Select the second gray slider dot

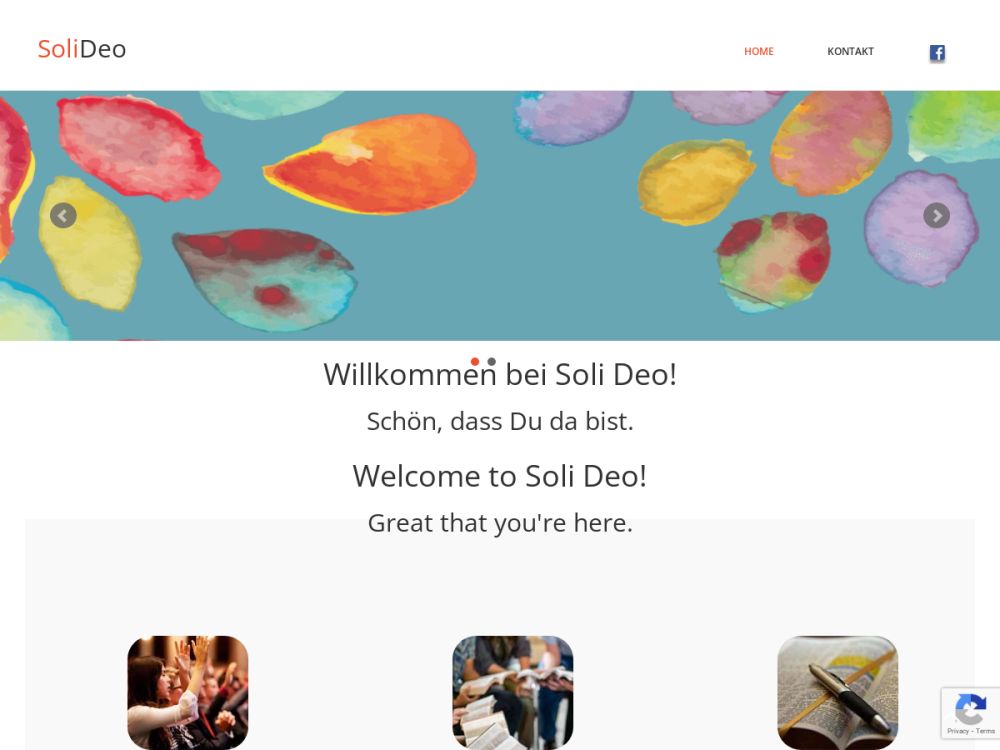click(492, 362)
